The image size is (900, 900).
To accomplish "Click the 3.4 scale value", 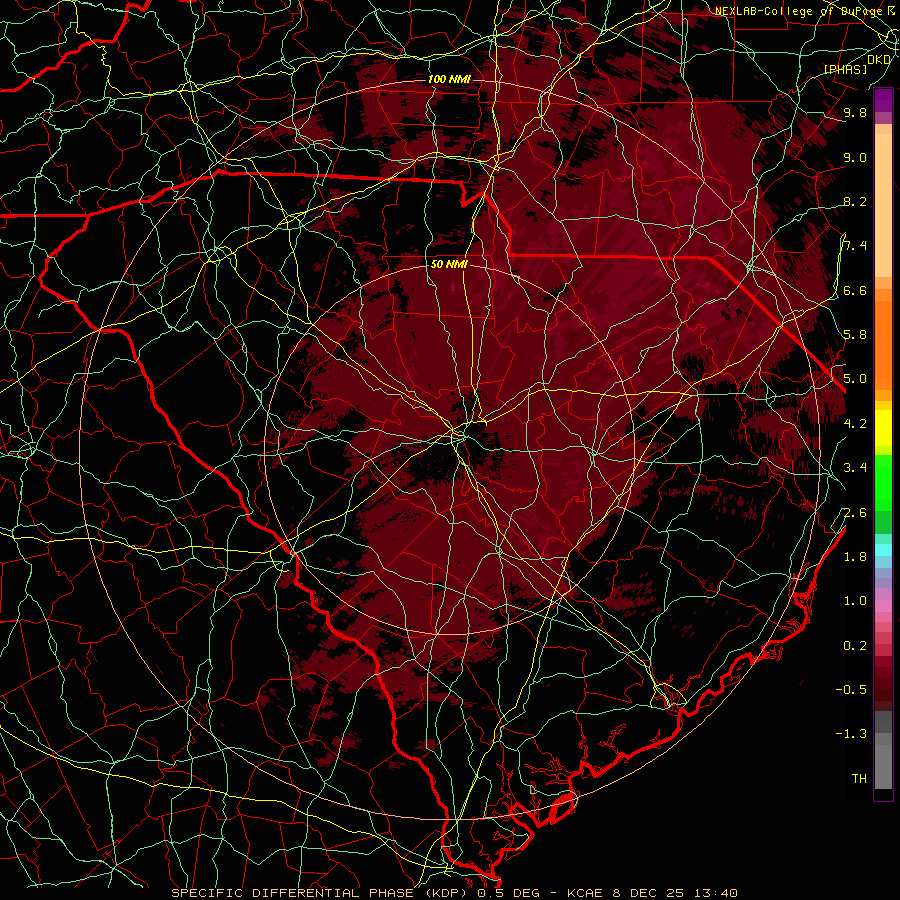I will click(x=855, y=468).
